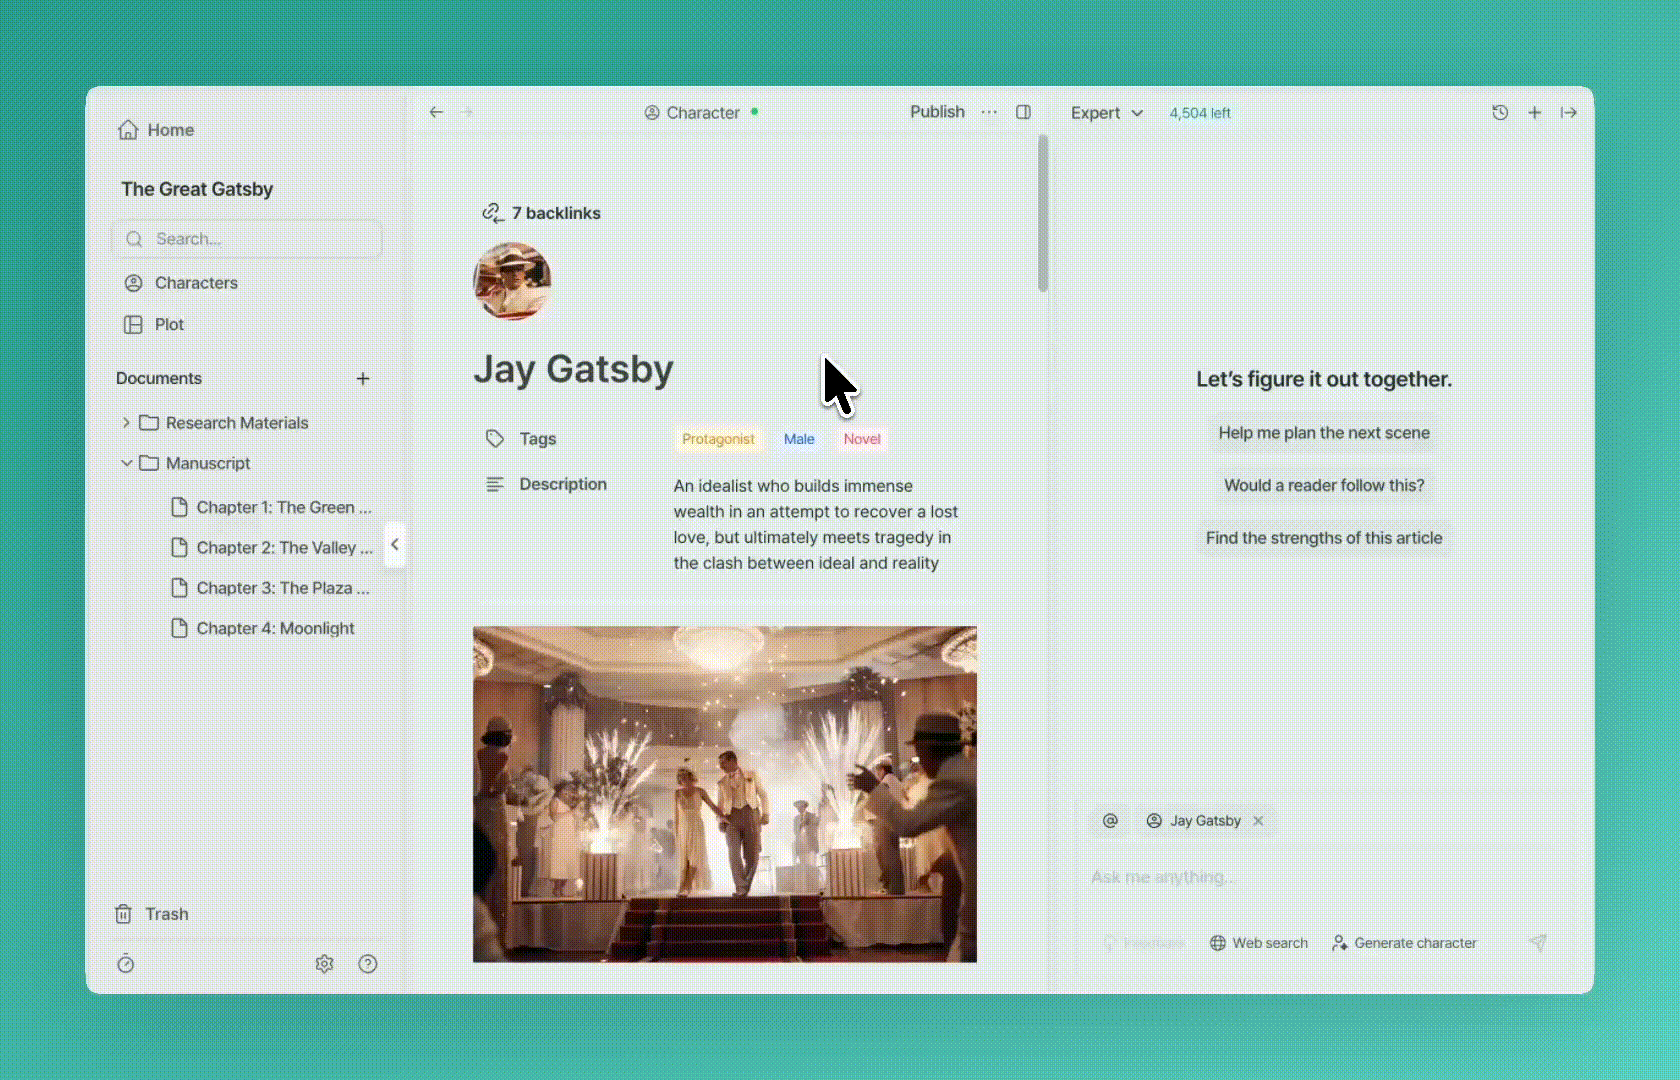Open chat history clock icon

coord(1500,113)
